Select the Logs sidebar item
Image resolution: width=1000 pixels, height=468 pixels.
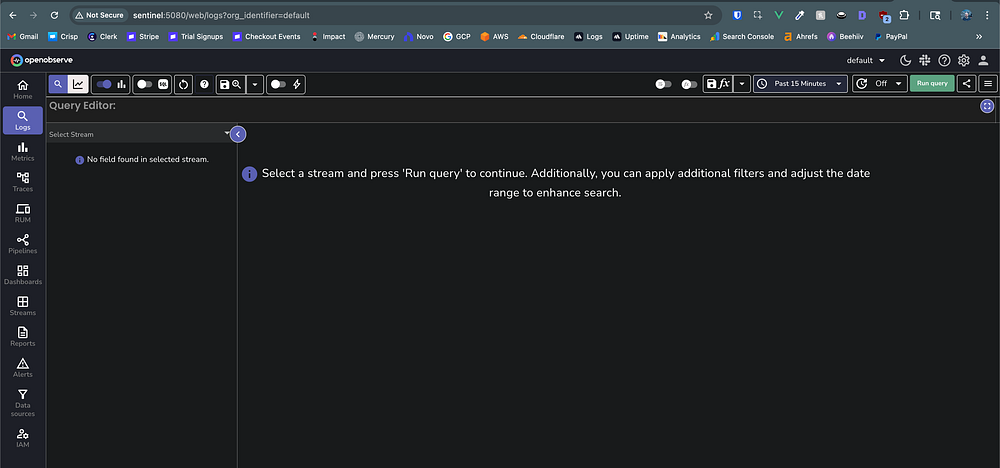(x=22, y=120)
